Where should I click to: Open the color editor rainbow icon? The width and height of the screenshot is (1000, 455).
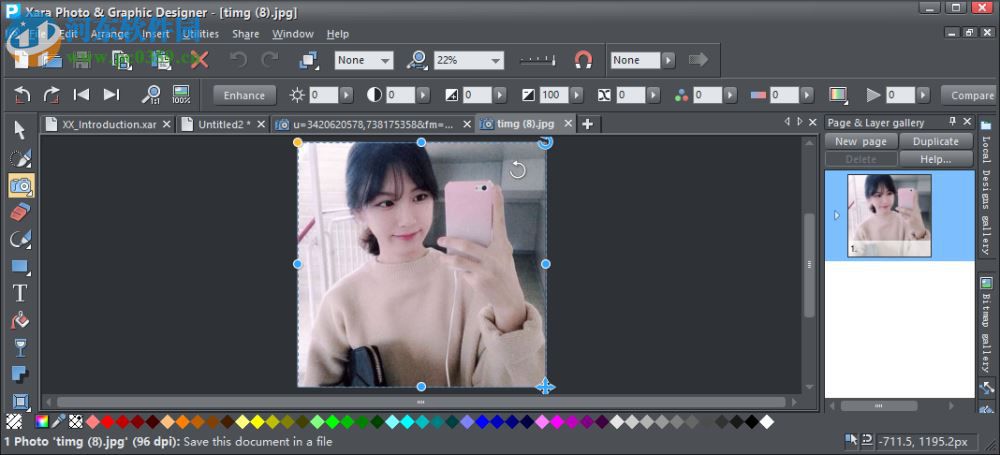tap(41, 421)
